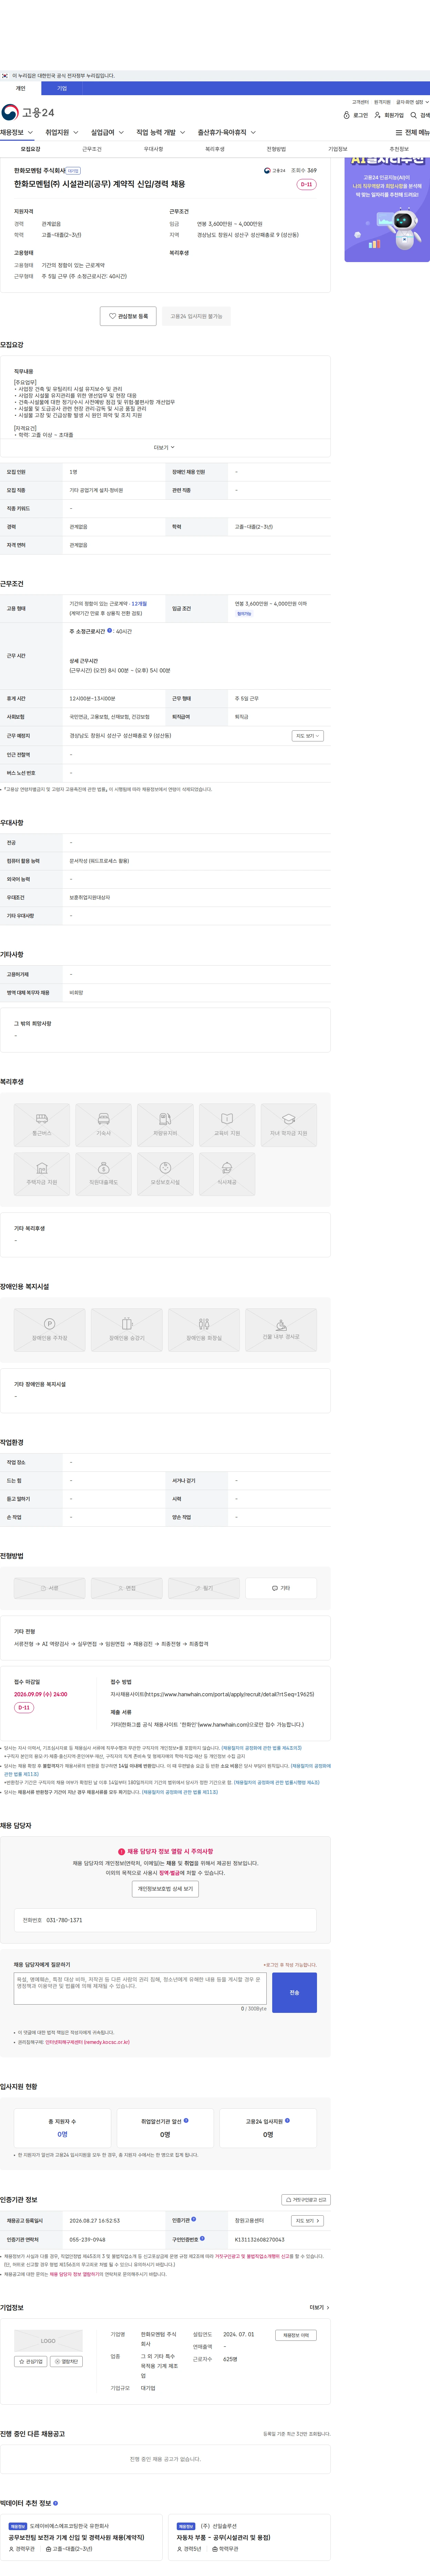Click the 장애인용 화장실 facility icon

(204, 1330)
